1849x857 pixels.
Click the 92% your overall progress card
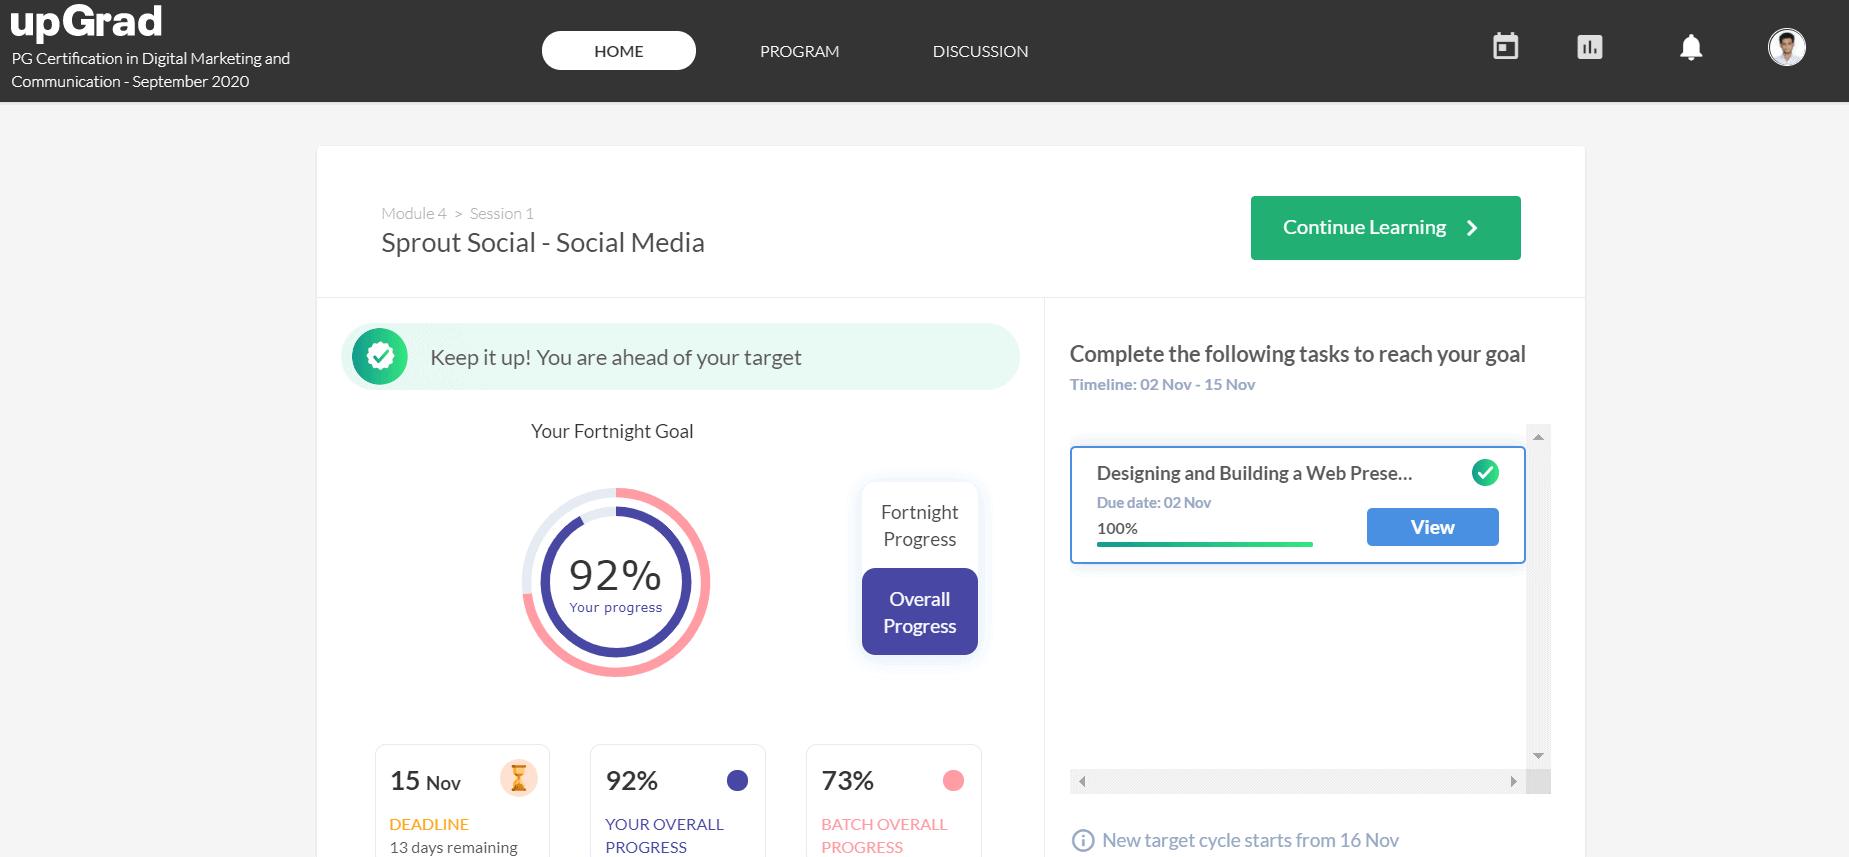(x=678, y=800)
